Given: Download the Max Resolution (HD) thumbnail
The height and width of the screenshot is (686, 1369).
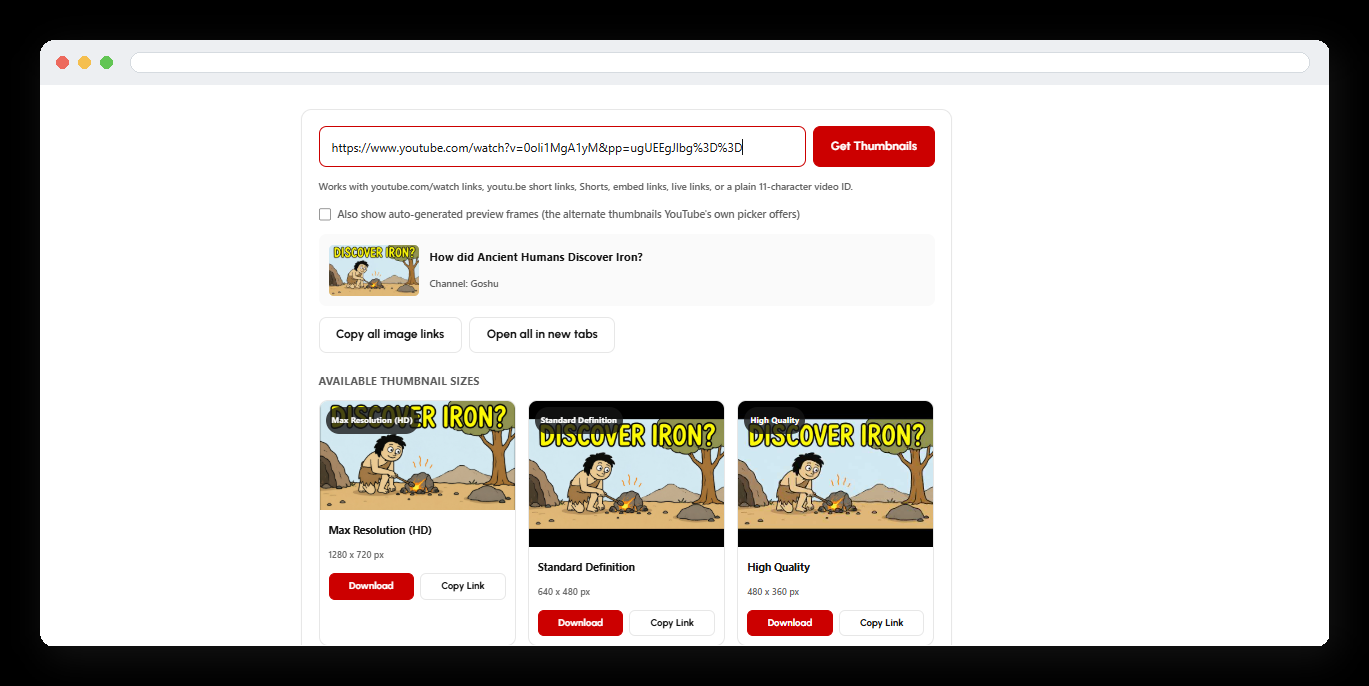Looking at the screenshot, I should point(371,586).
